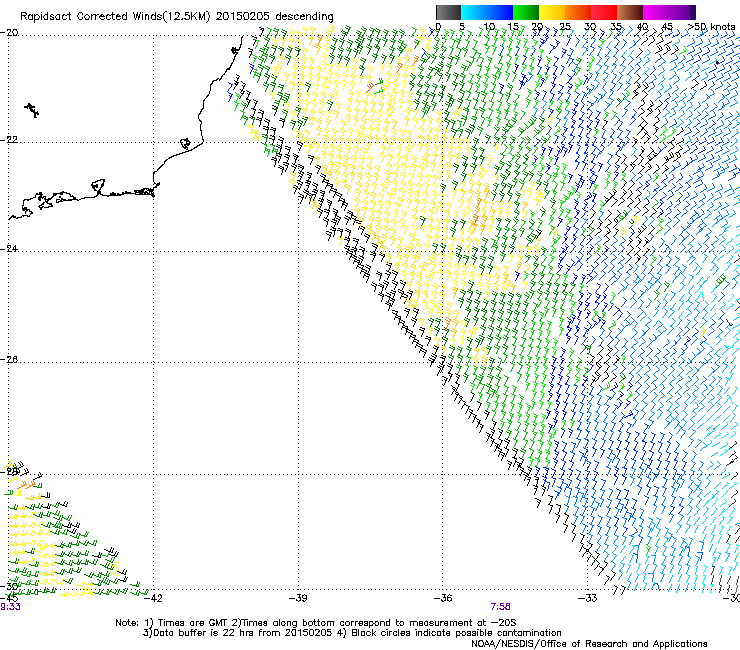Click the cyan-to-blue 5-15 knots legend band
740x650 pixels.
click(487, 12)
